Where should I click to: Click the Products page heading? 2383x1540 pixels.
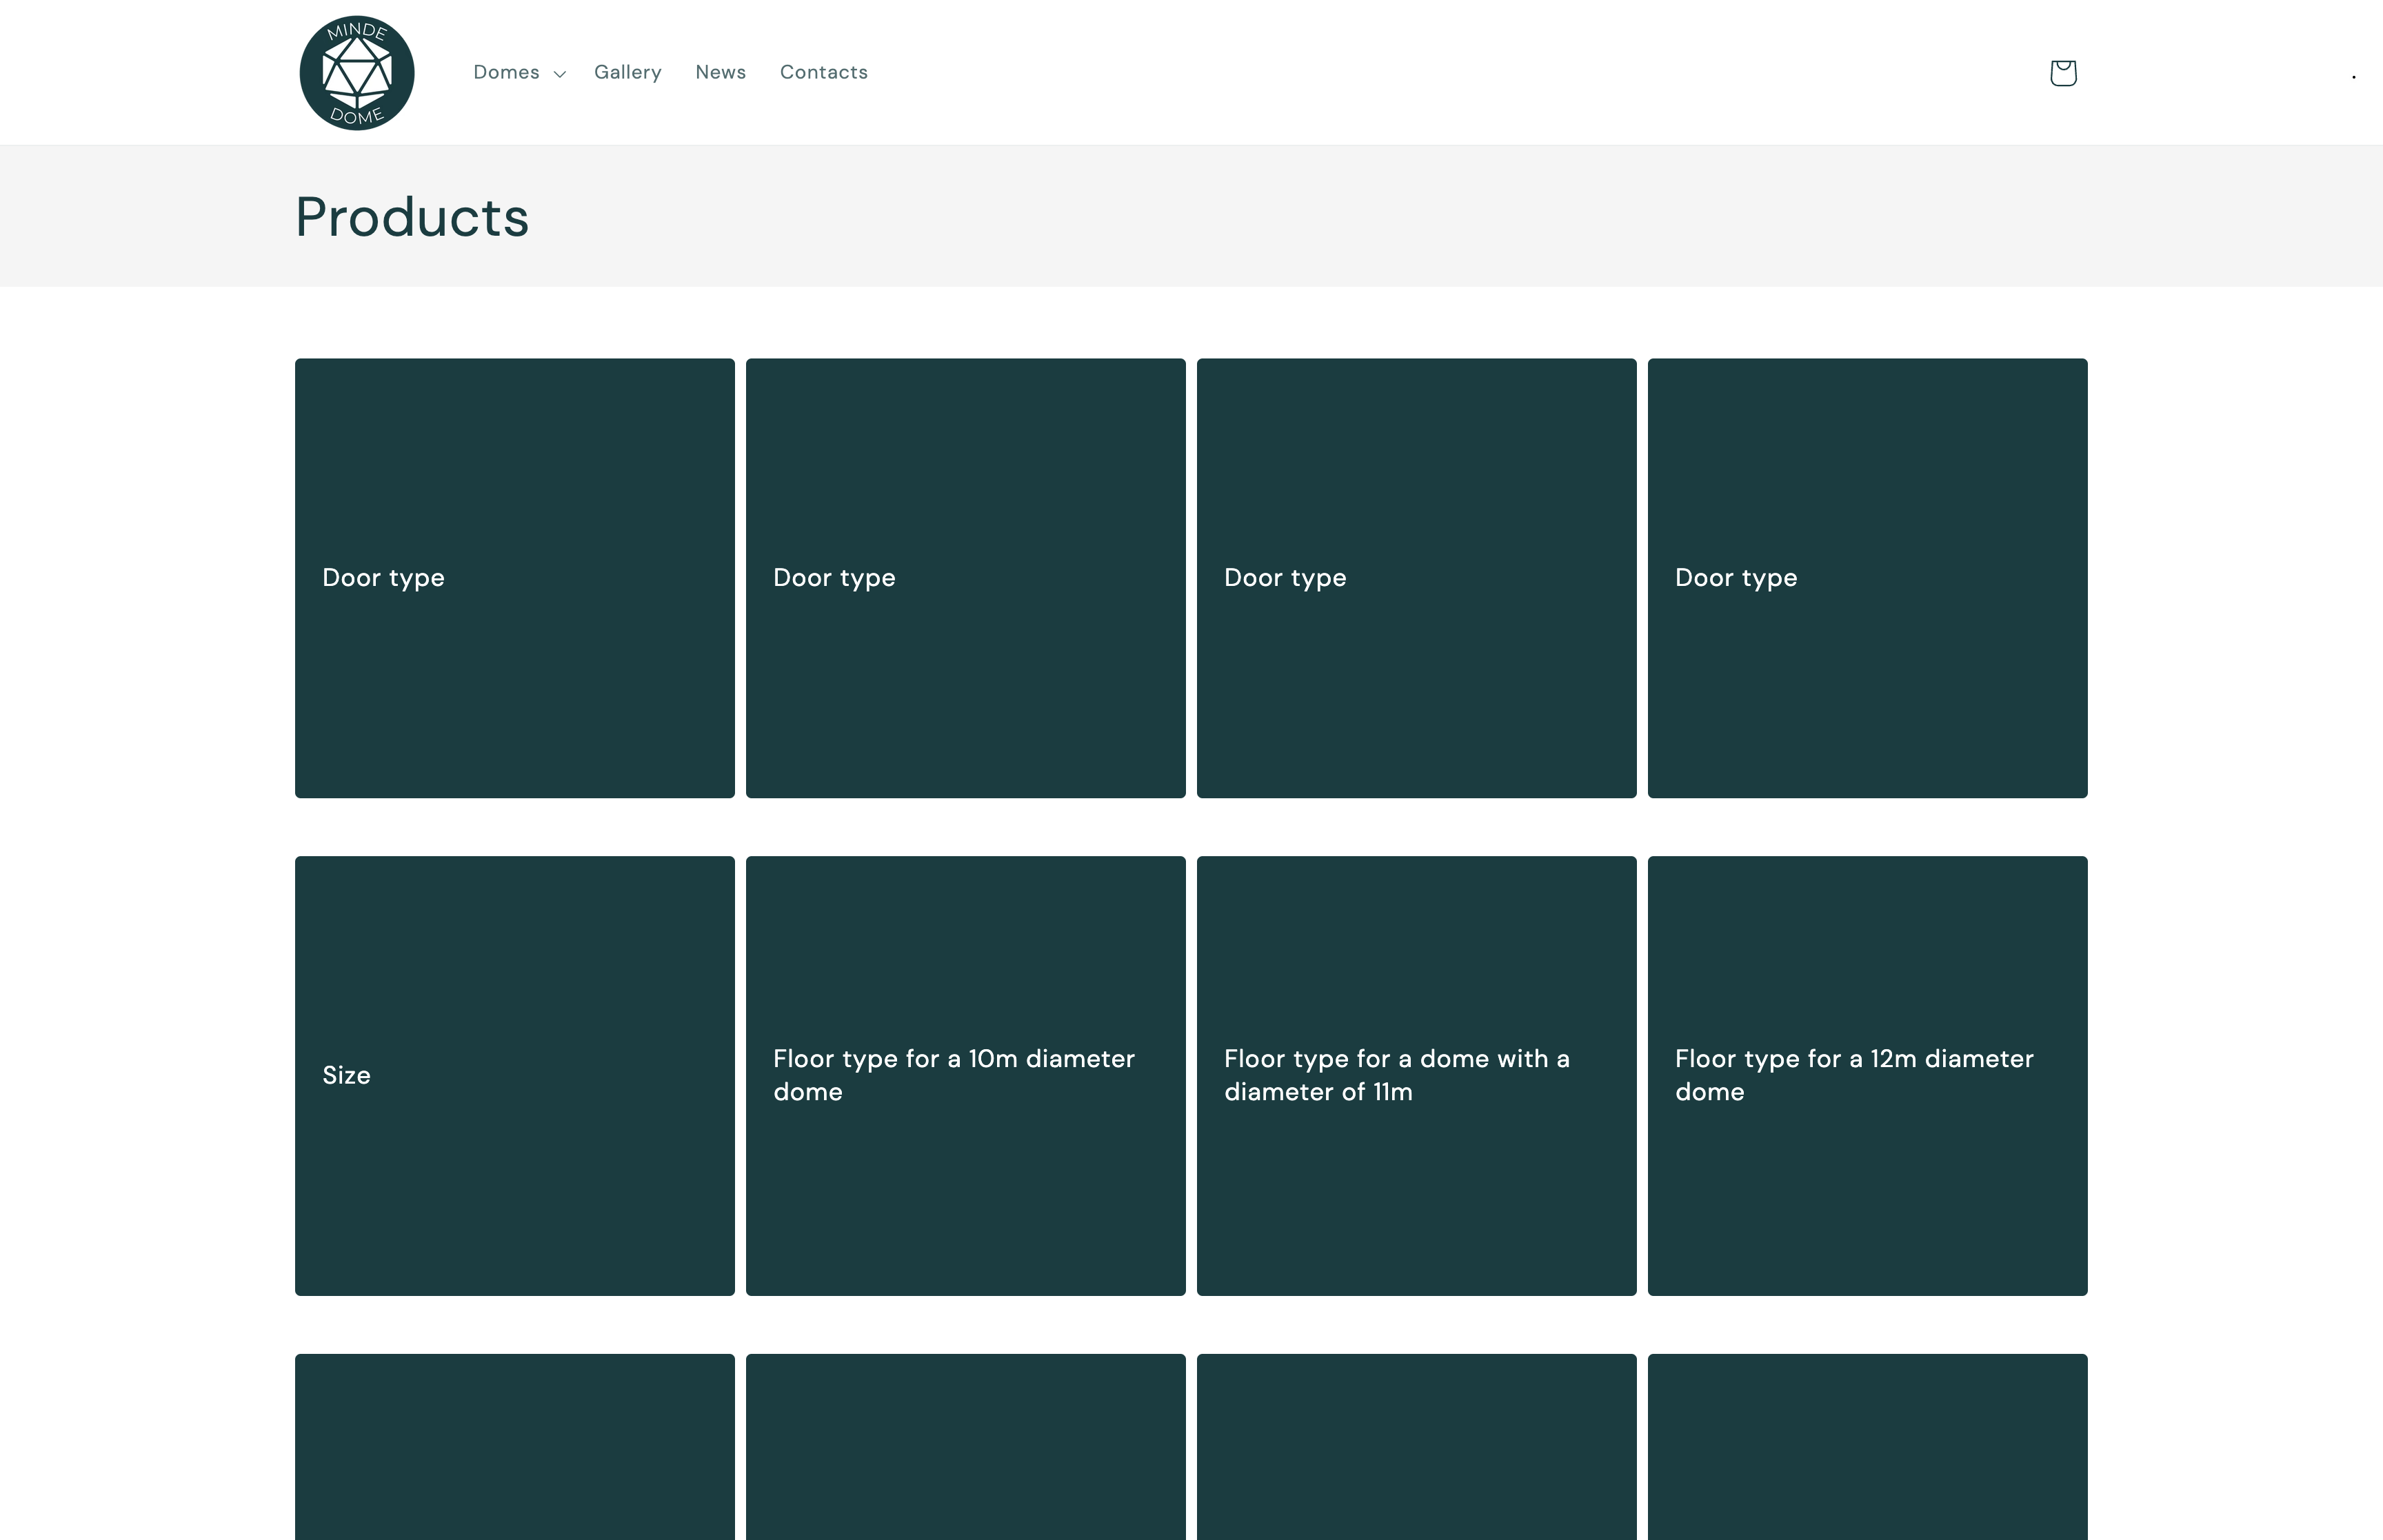tap(411, 216)
